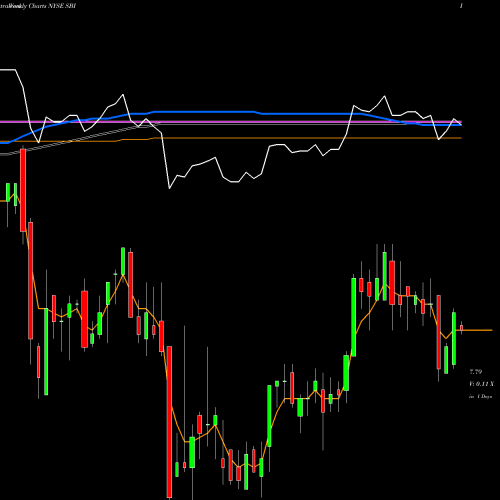Click the 7.79 price value label
Screen dimensions: 500x500
tap(476, 372)
